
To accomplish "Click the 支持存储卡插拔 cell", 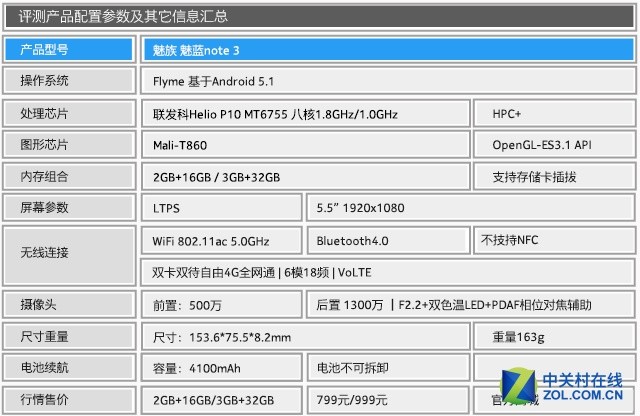I will 555,177.
